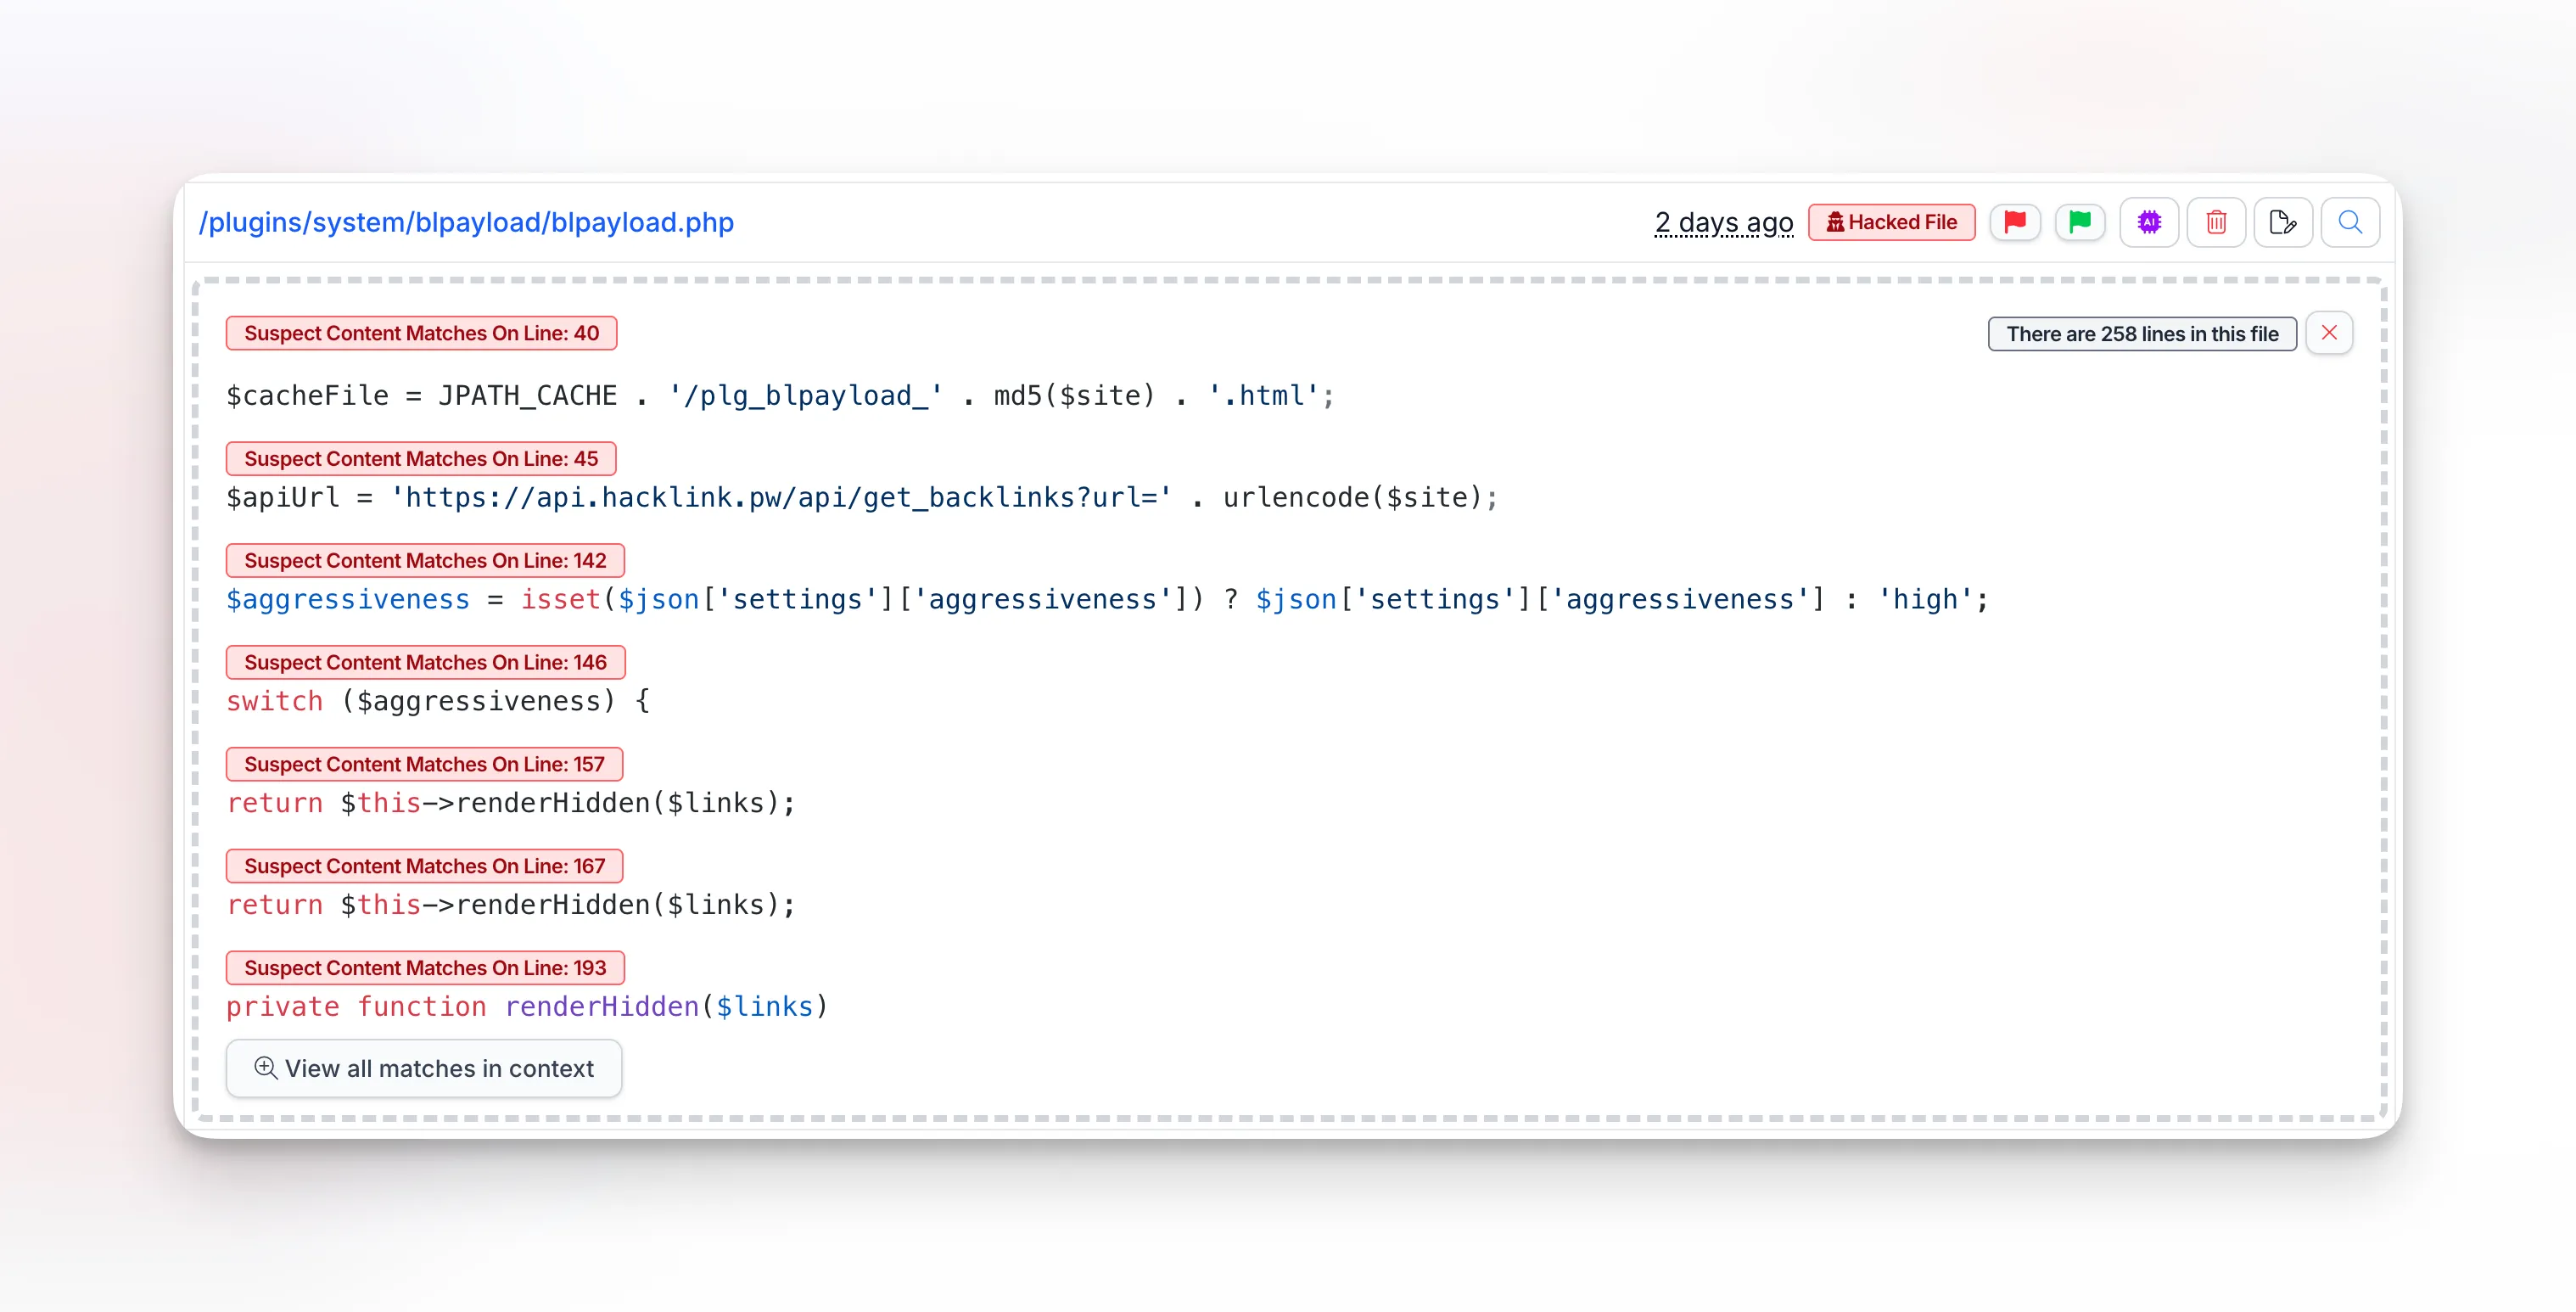
Task: Click the 'There are 258 lines in this file' banner
Action: (2142, 333)
